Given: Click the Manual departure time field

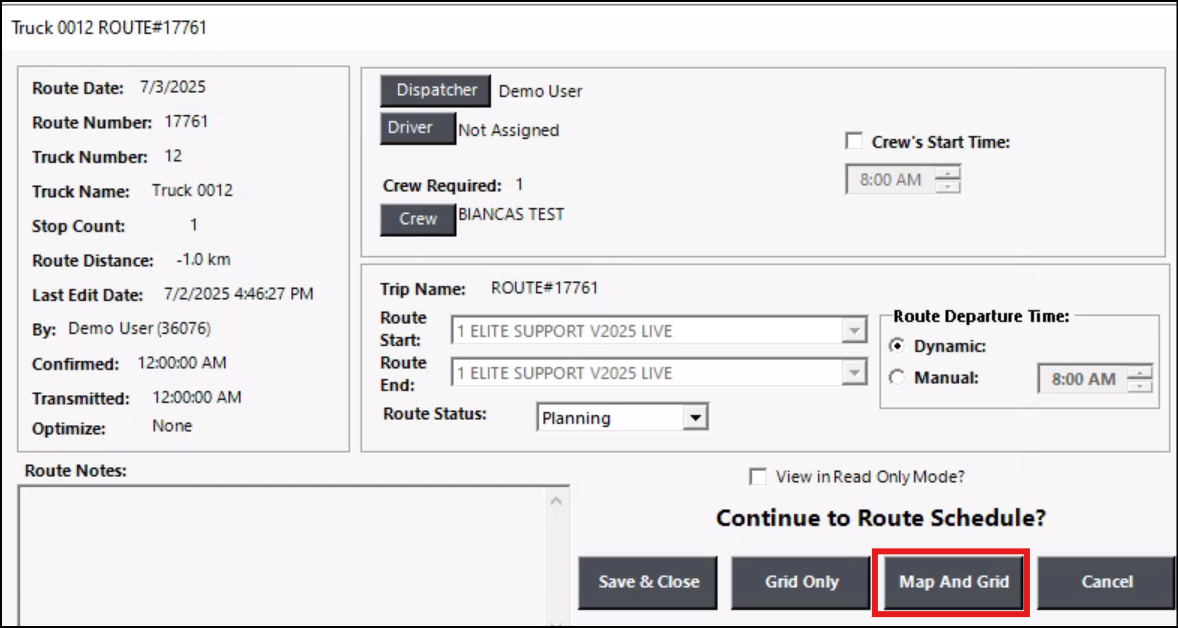Looking at the screenshot, I should 1083,379.
